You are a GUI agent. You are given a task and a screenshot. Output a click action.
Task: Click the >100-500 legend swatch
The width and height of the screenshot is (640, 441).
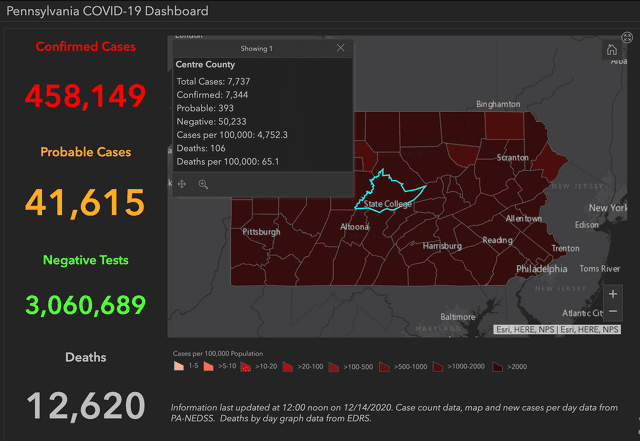pyautogui.click(x=333, y=366)
